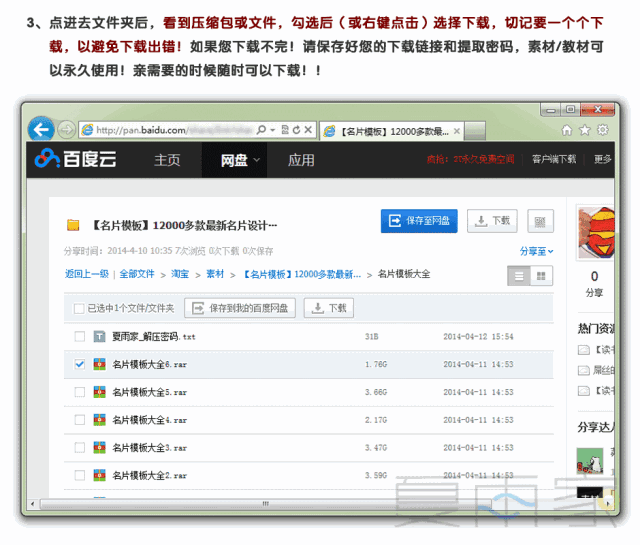Click rar icon of 名片模板大全2.rar
This screenshot has height=545, width=640.
point(99,475)
